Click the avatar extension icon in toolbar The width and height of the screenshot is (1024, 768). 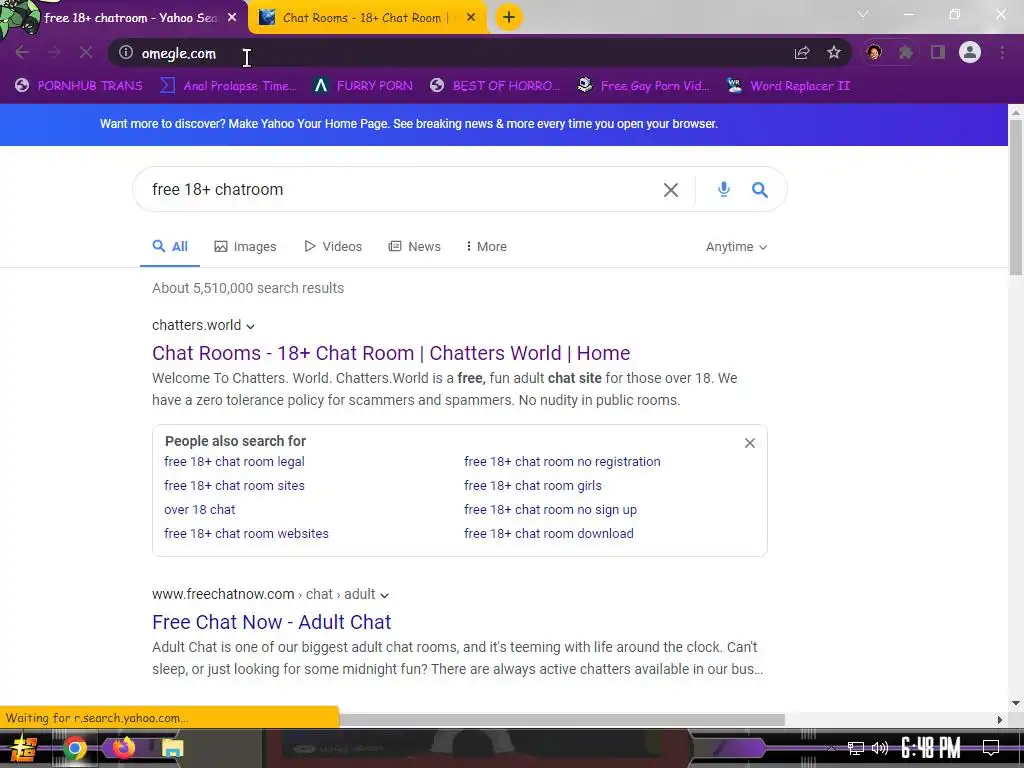pyautogui.click(x=874, y=53)
